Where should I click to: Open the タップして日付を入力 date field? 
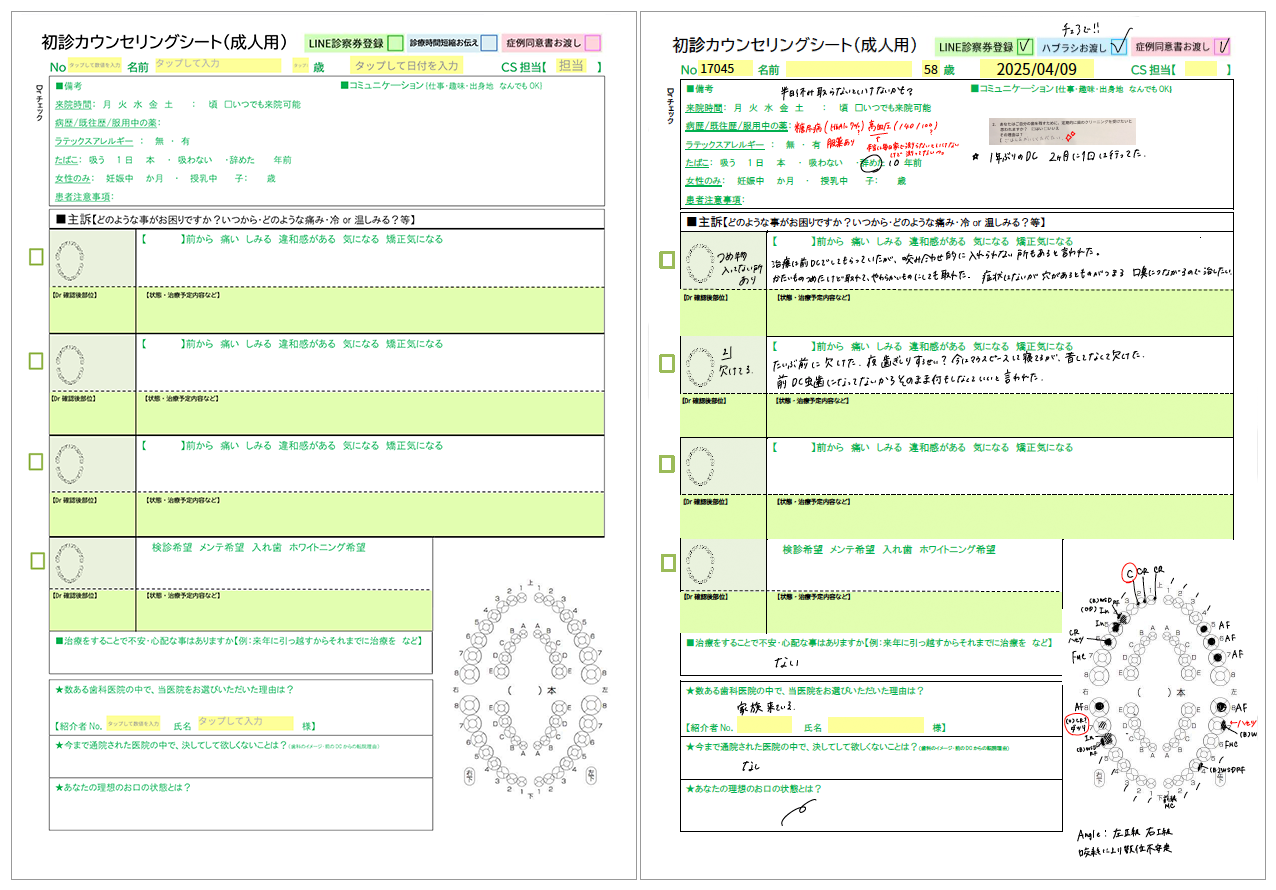[x=406, y=66]
